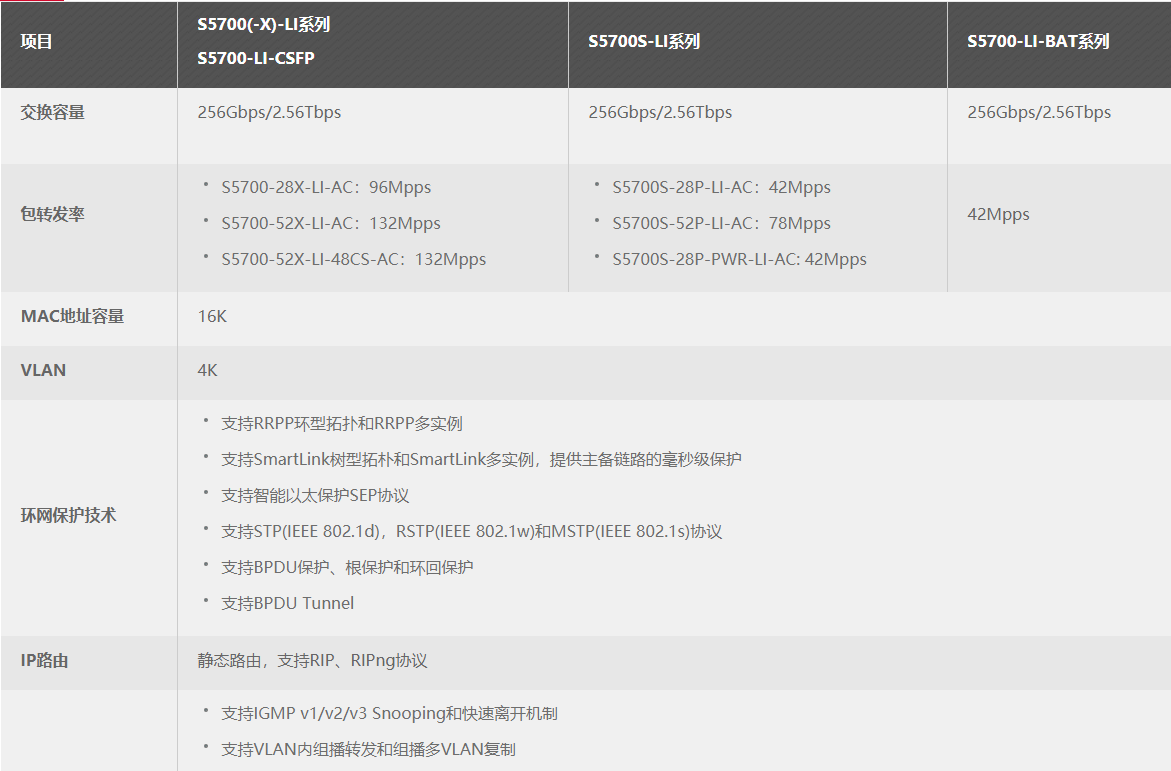
Task: Click the S5700(-X)-LI系列 column header
Action: click(x=264, y=25)
